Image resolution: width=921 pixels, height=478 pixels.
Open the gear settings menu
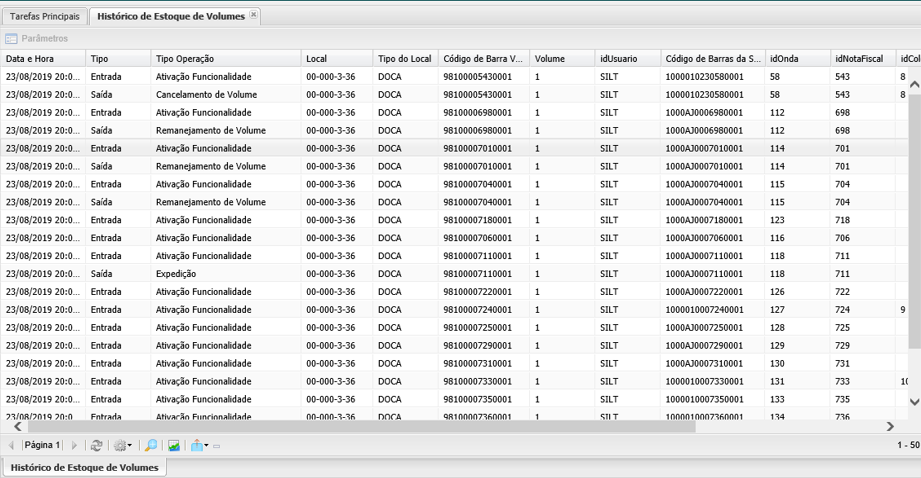click(x=123, y=446)
